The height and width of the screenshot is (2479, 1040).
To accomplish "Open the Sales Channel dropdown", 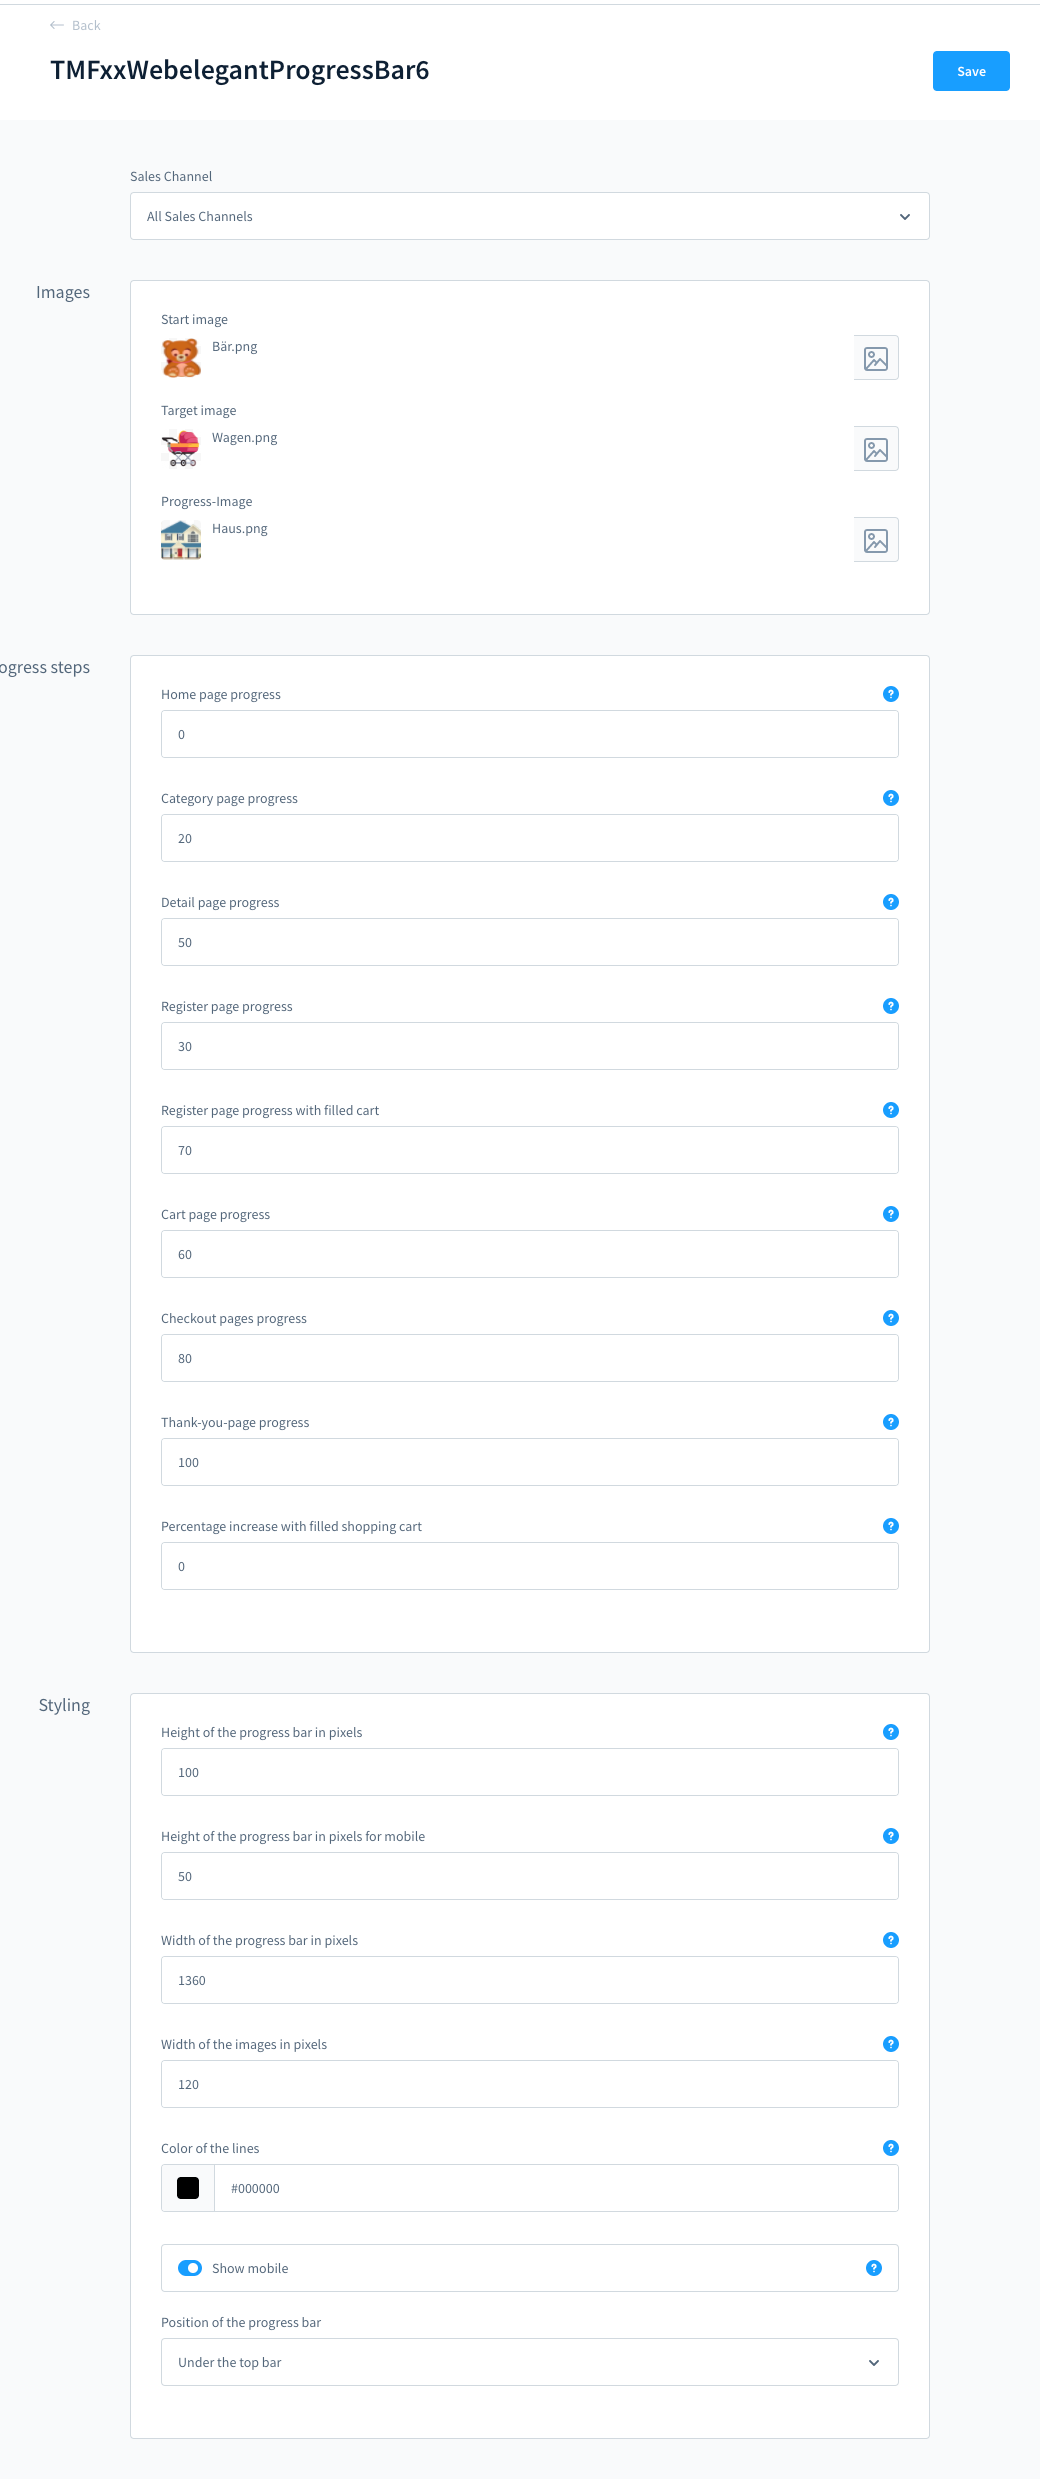I will coord(530,216).
